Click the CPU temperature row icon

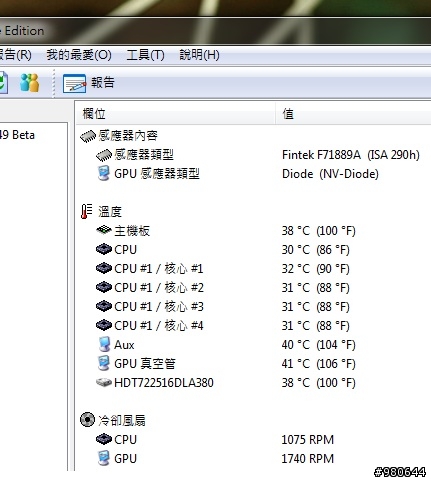(x=104, y=249)
